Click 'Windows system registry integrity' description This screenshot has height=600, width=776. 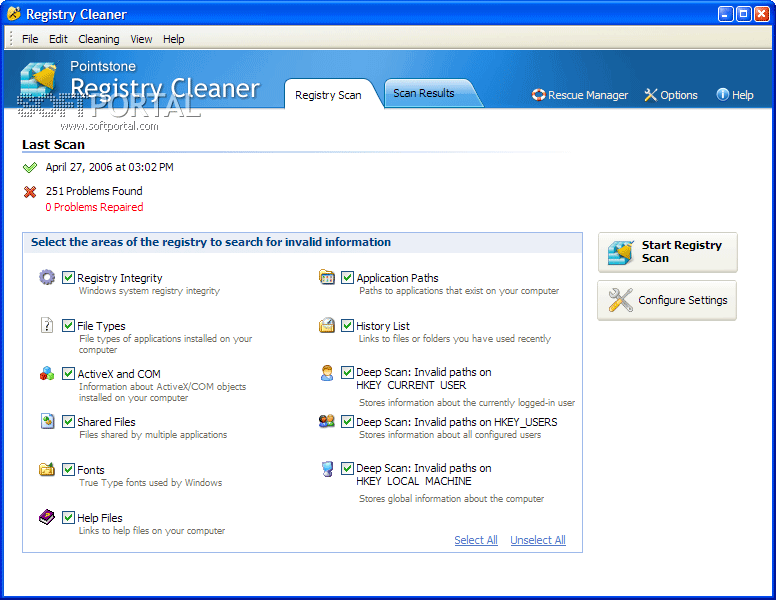(149, 291)
